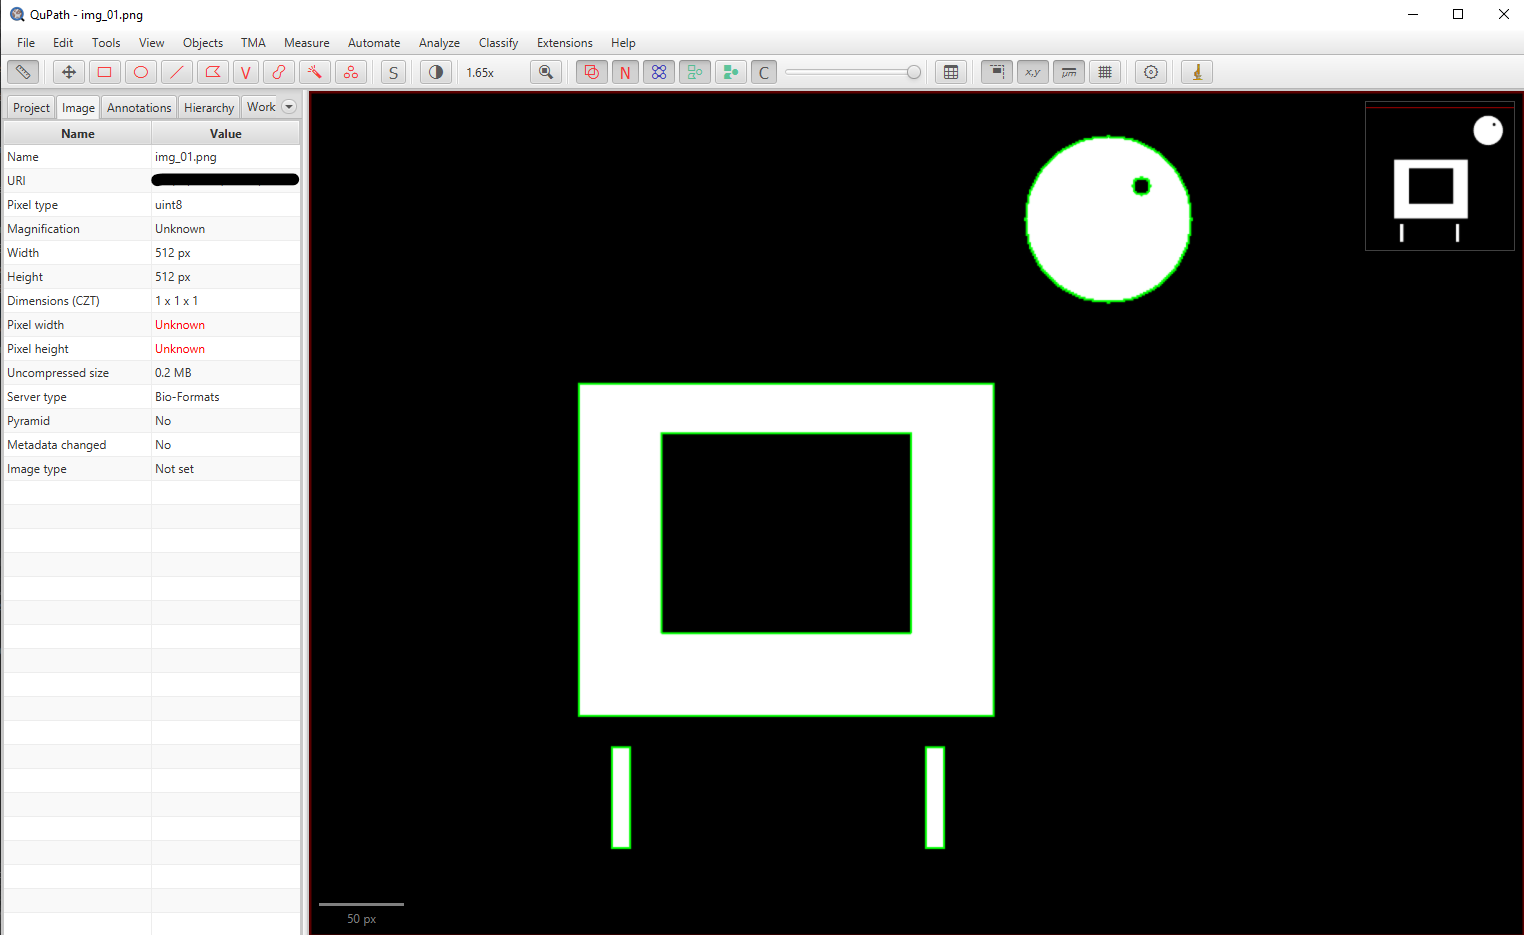Select the Brush annotation tool
The width and height of the screenshot is (1524, 935).
pos(279,71)
